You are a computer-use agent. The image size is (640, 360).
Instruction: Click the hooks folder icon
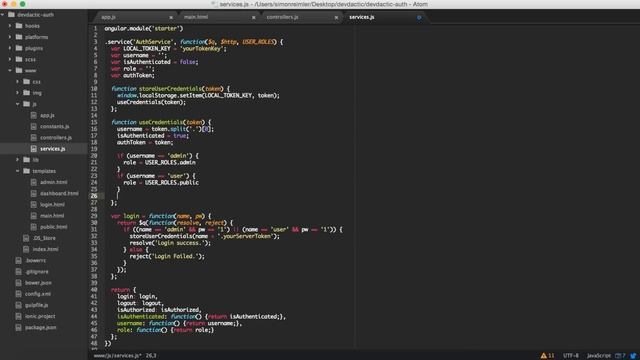point(19,26)
